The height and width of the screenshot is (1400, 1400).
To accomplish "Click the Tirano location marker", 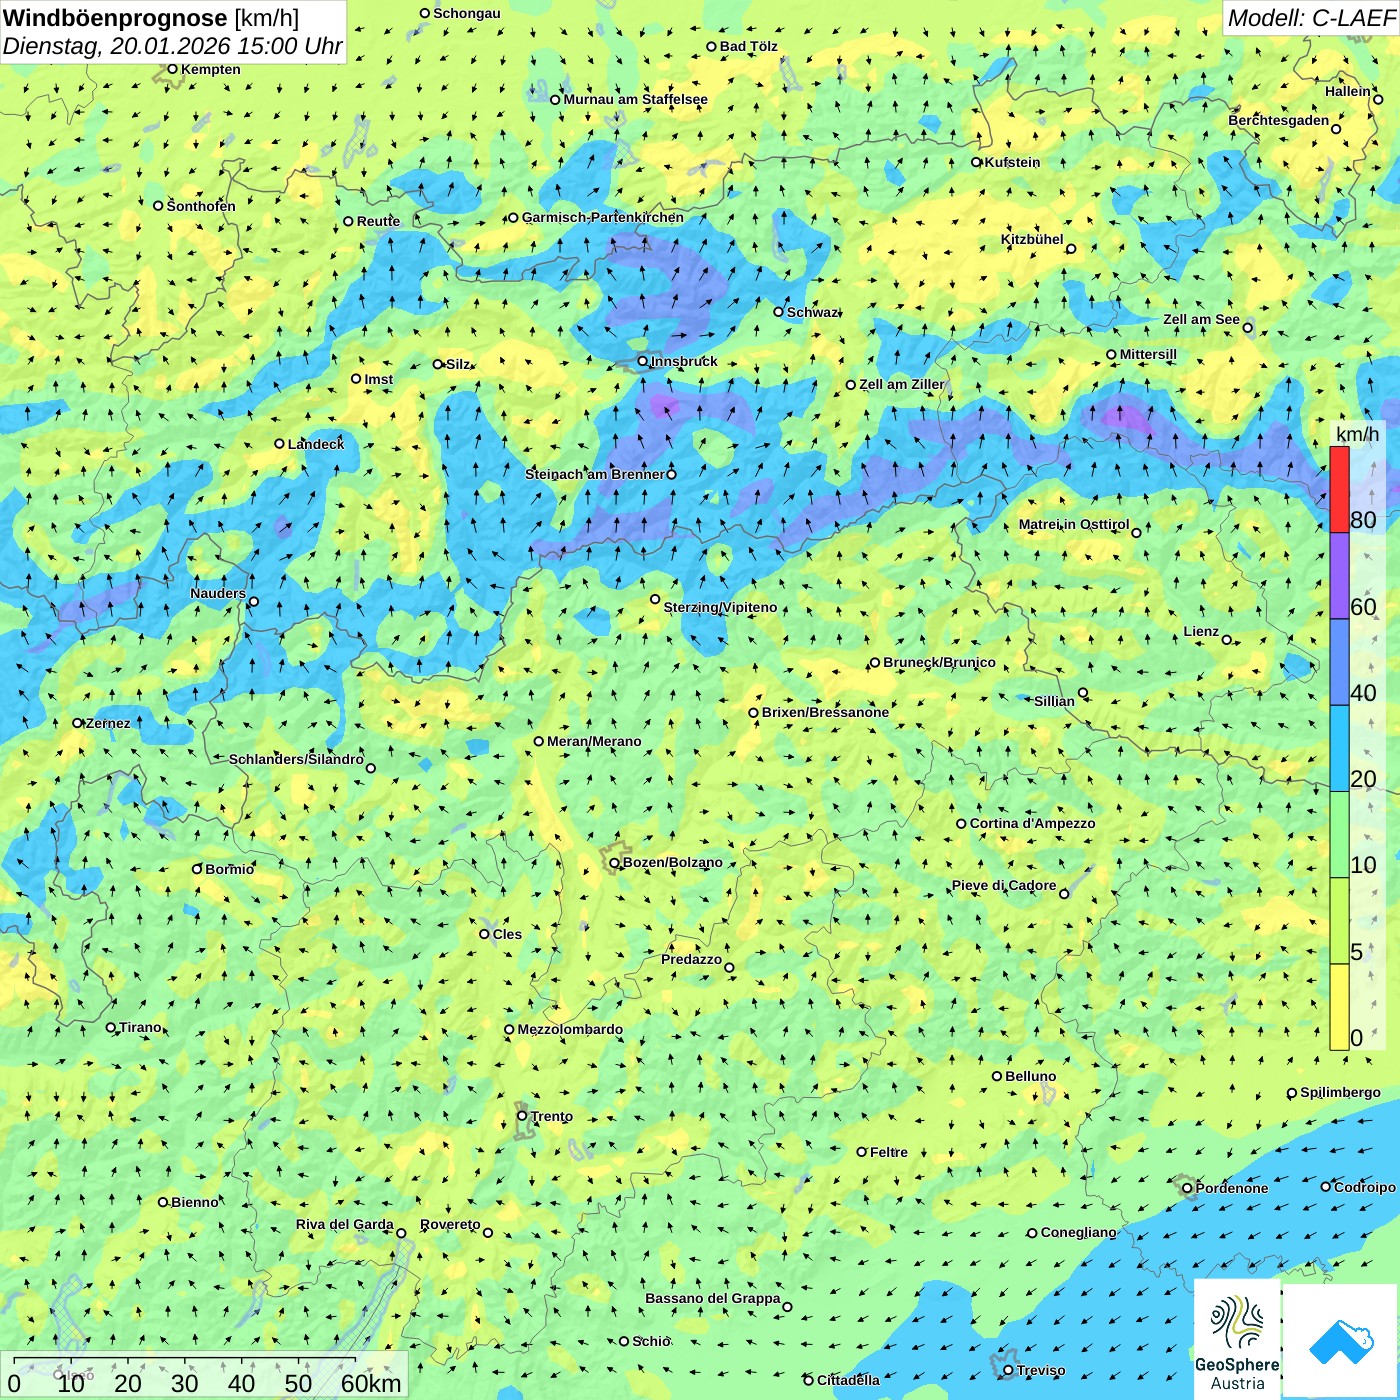I will [111, 1027].
